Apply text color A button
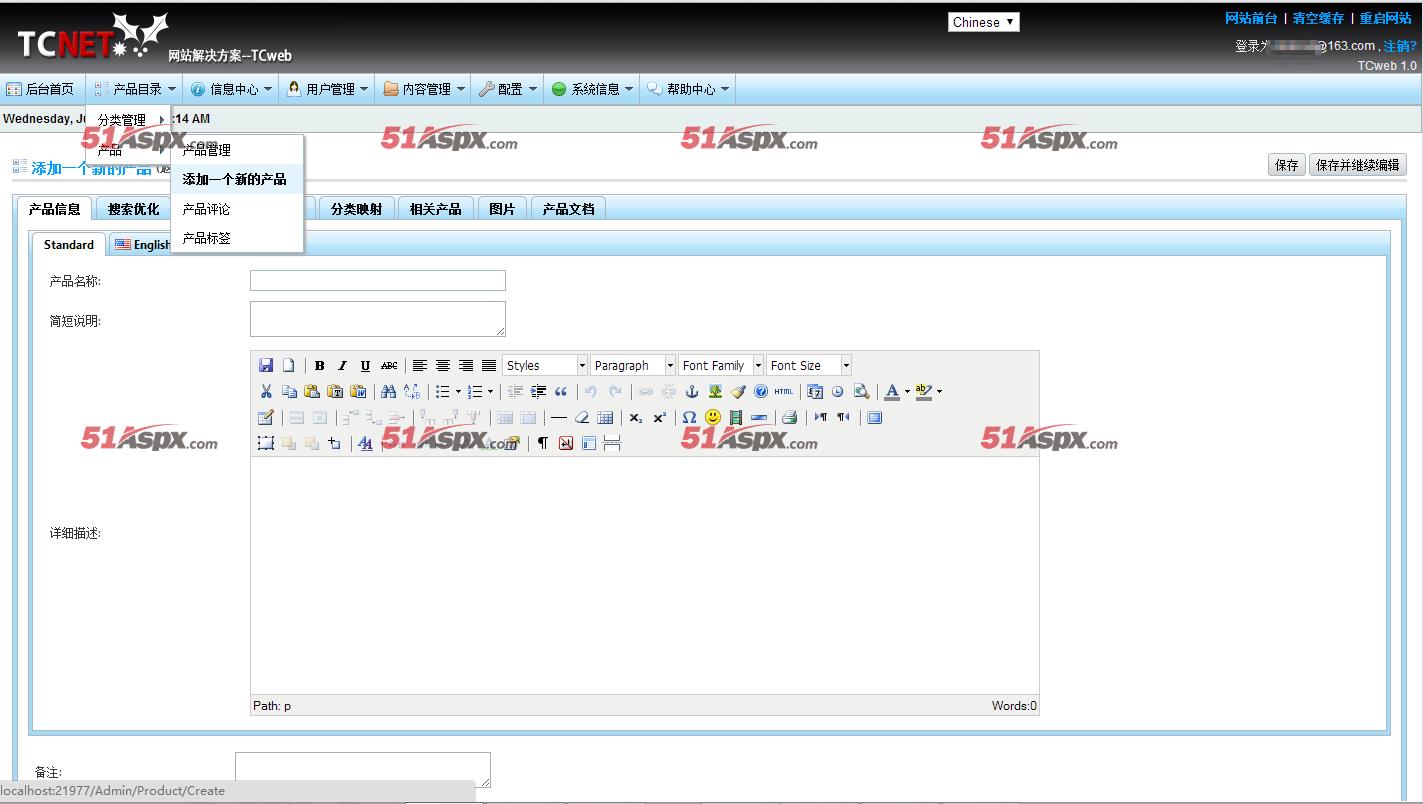1423x804 pixels. click(892, 391)
